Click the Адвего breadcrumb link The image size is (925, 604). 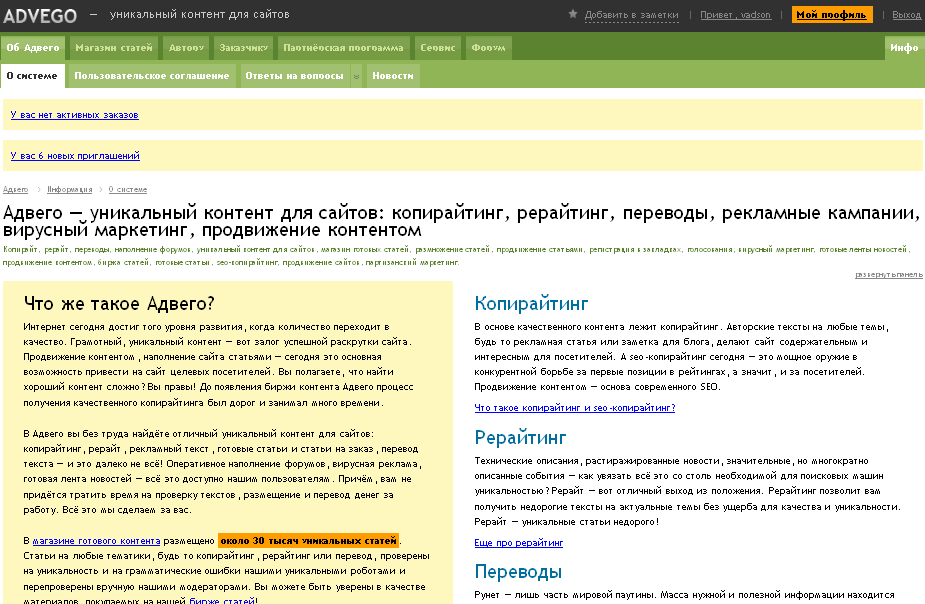15,189
